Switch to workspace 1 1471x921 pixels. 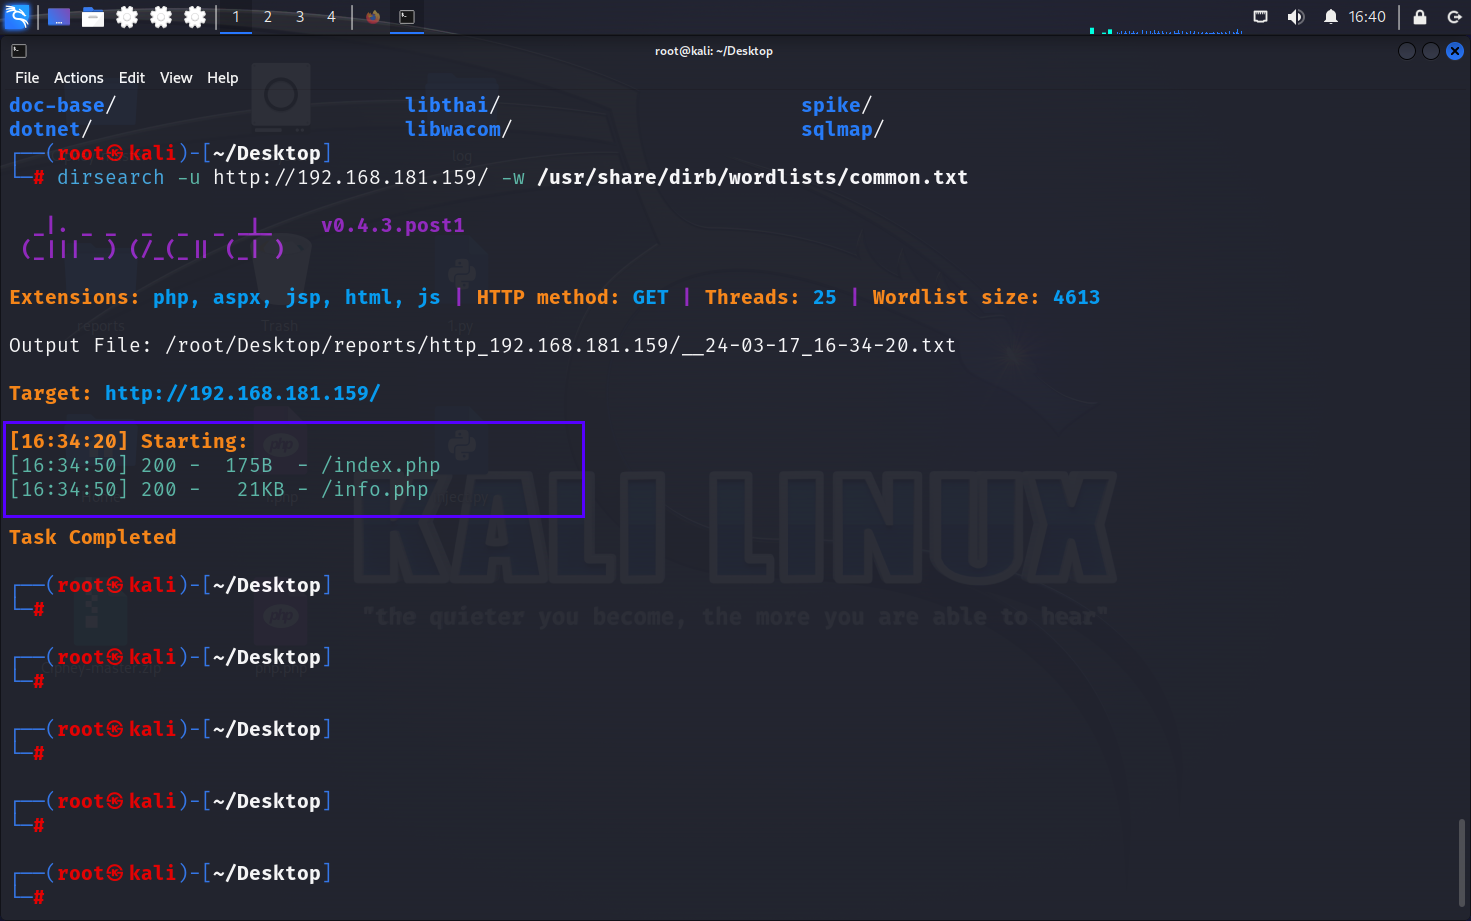(236, 17)
